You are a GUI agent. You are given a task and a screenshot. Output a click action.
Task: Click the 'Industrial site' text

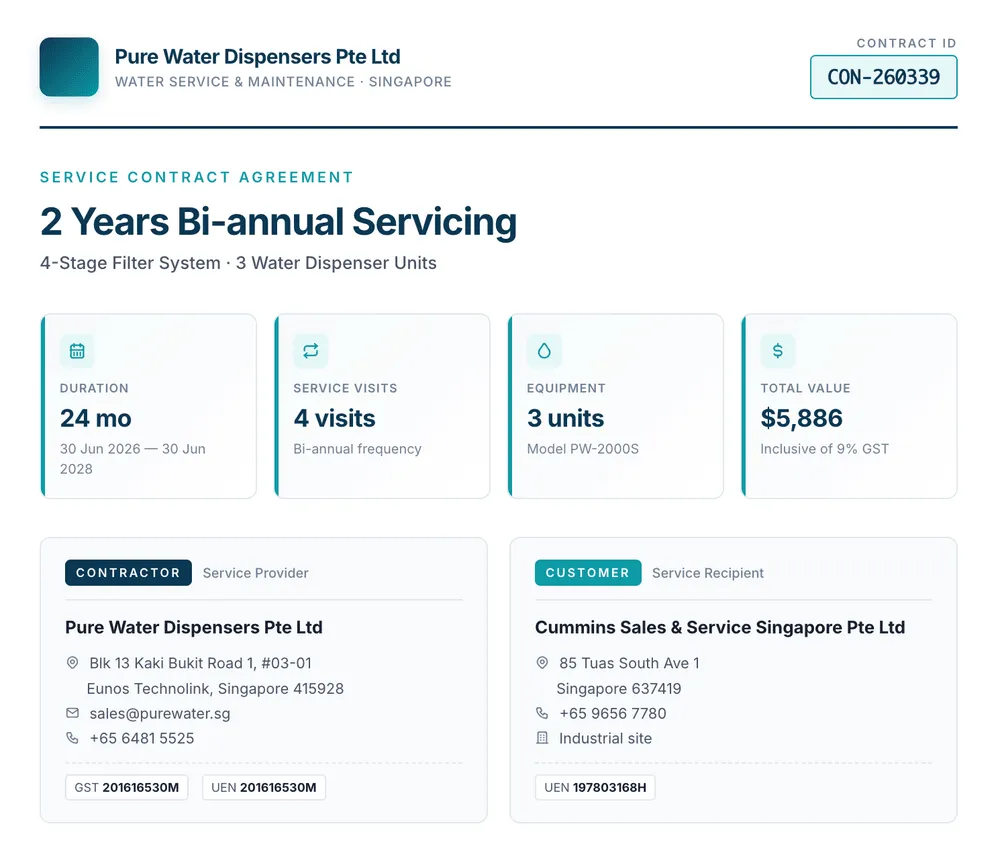pos(605,739)
